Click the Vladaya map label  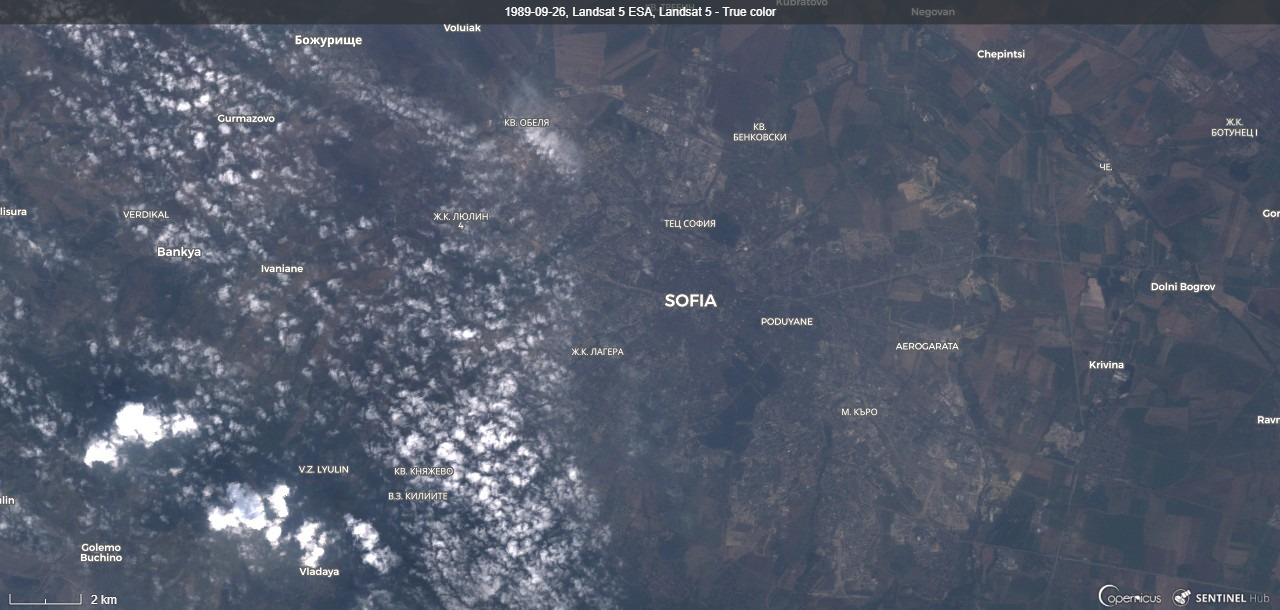click(x=319, y=572)
